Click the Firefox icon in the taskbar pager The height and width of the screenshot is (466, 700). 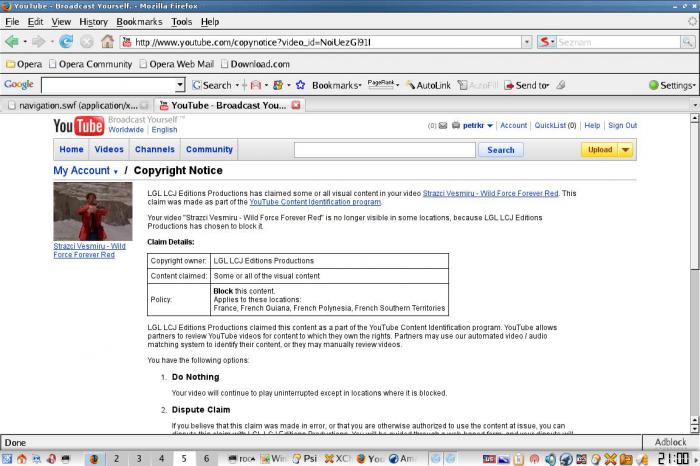pos(94,459)
